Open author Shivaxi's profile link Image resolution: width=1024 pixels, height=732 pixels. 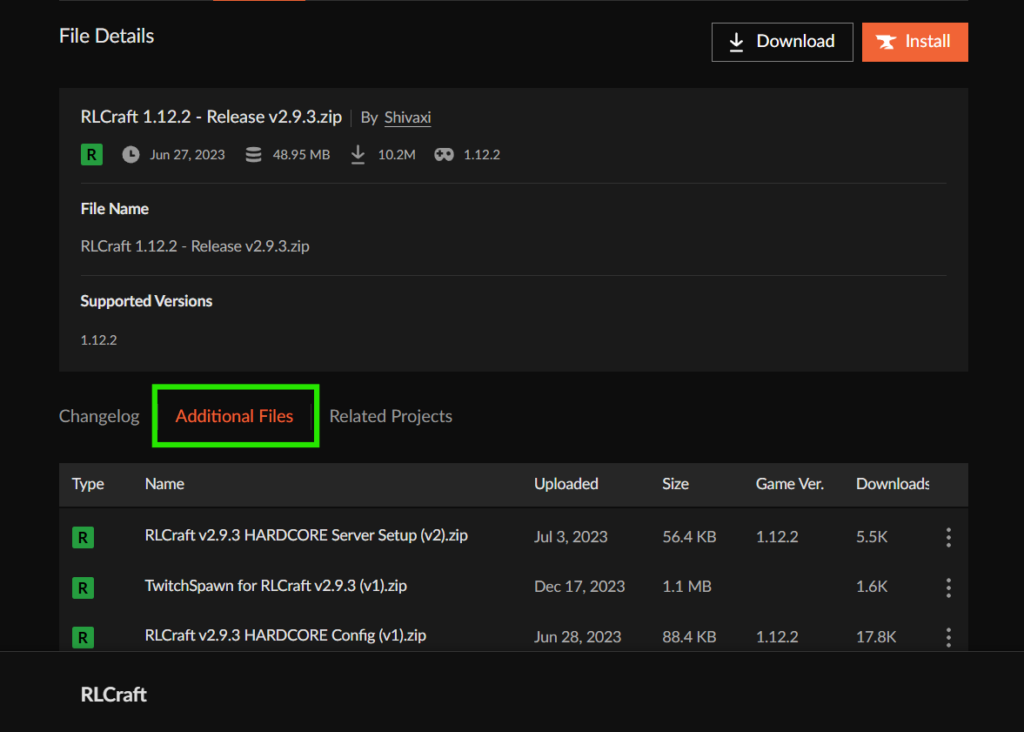point(407,118)
